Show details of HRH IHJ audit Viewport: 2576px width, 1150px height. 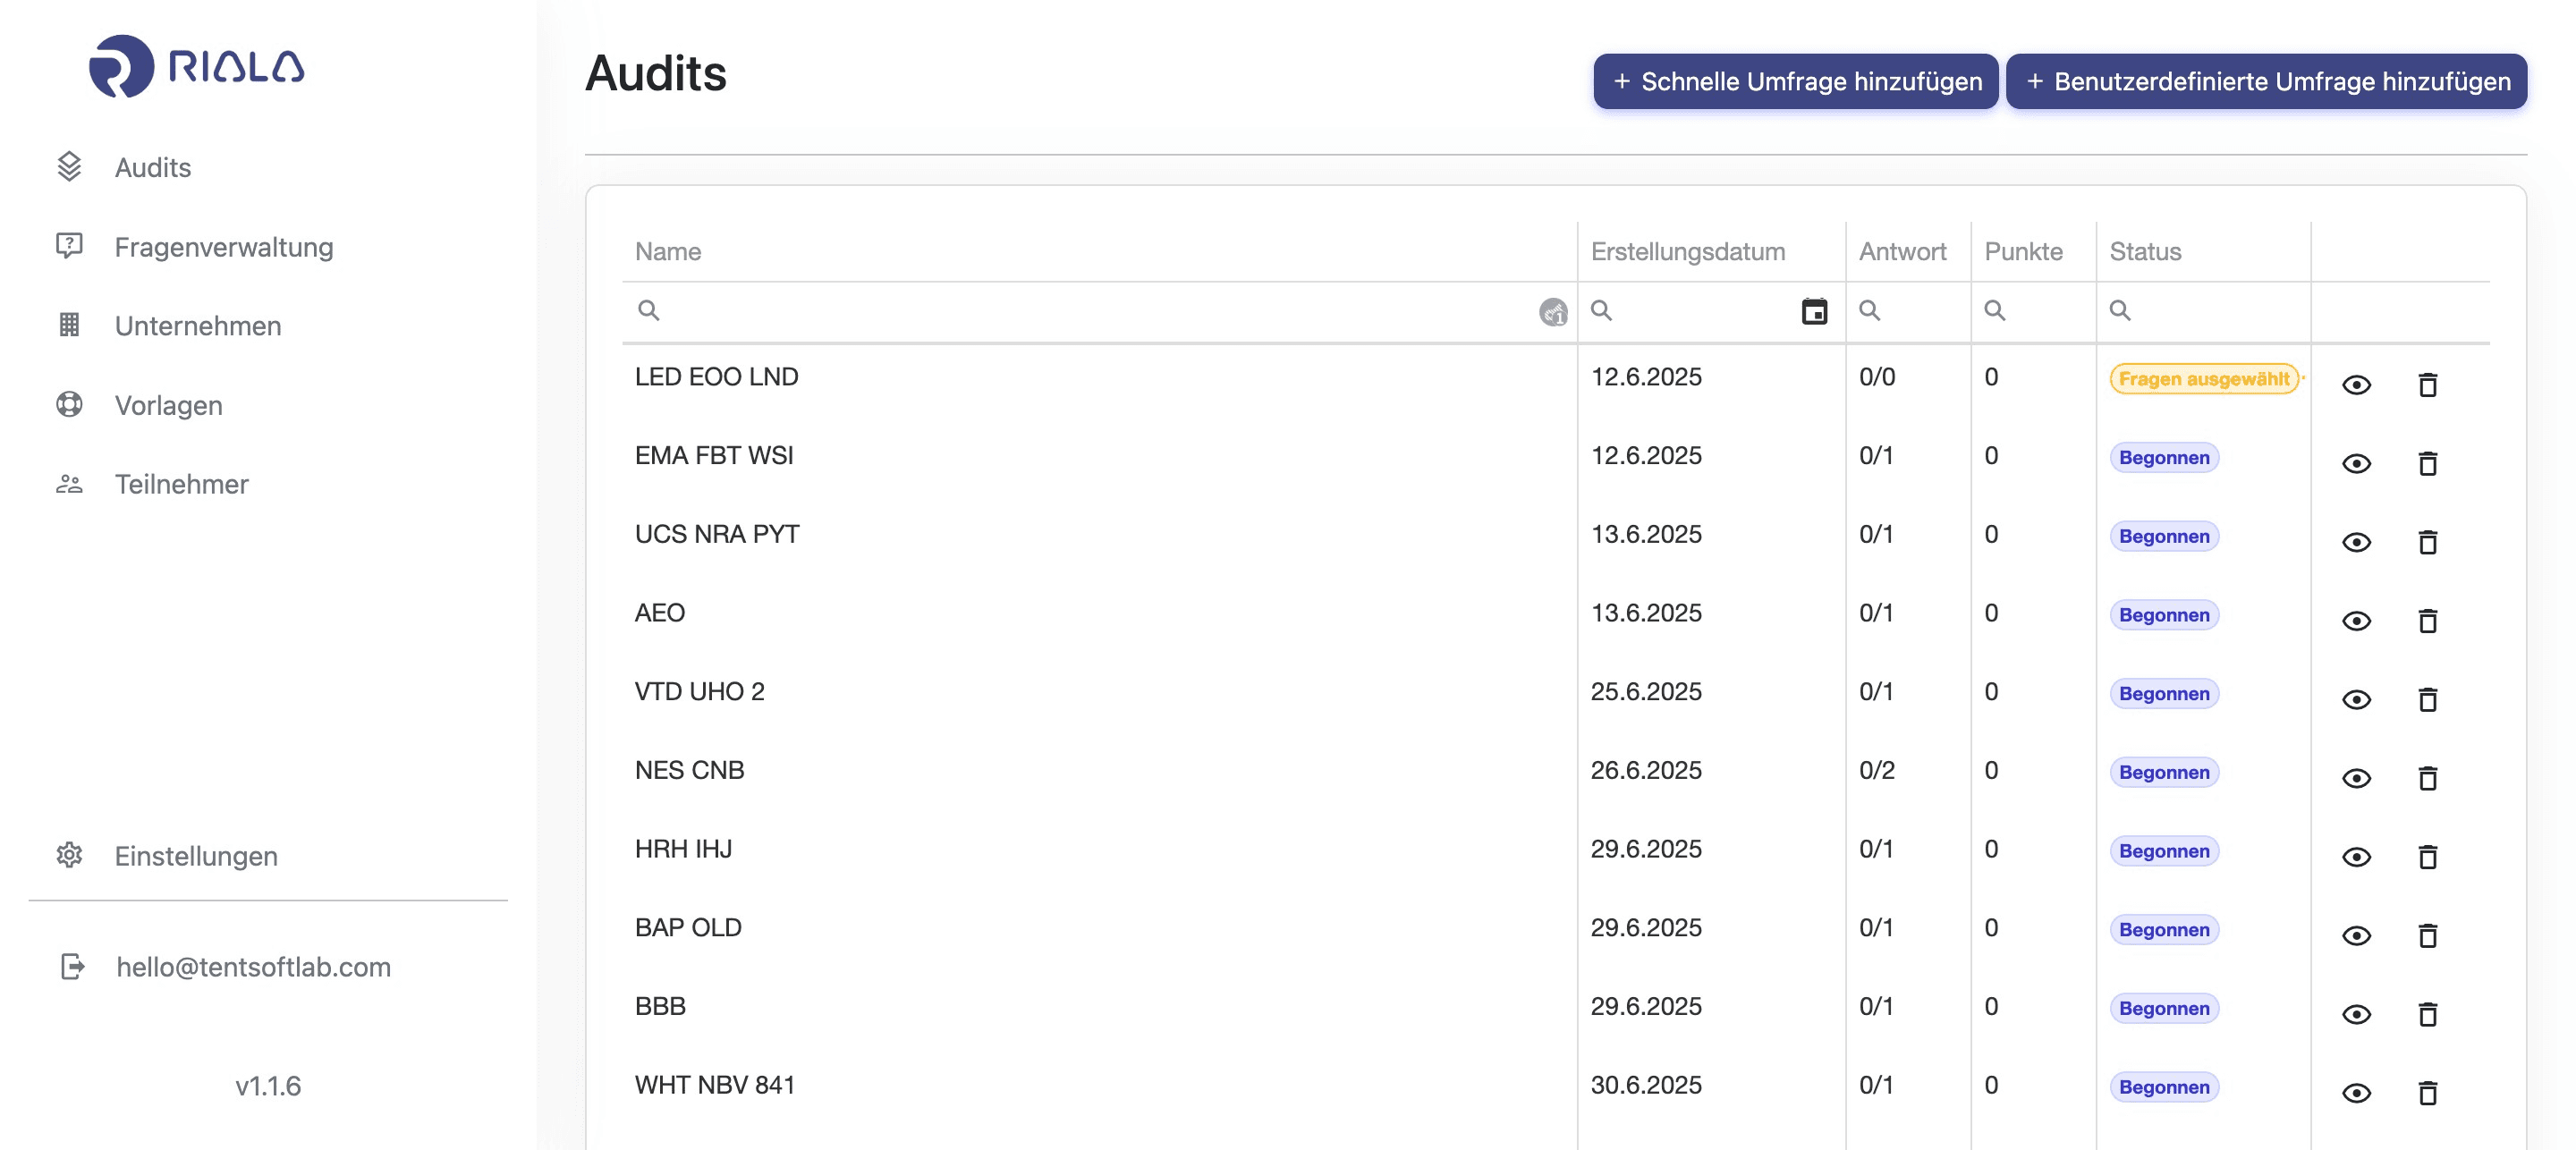pyautogui.click(x=2356, y=857)
